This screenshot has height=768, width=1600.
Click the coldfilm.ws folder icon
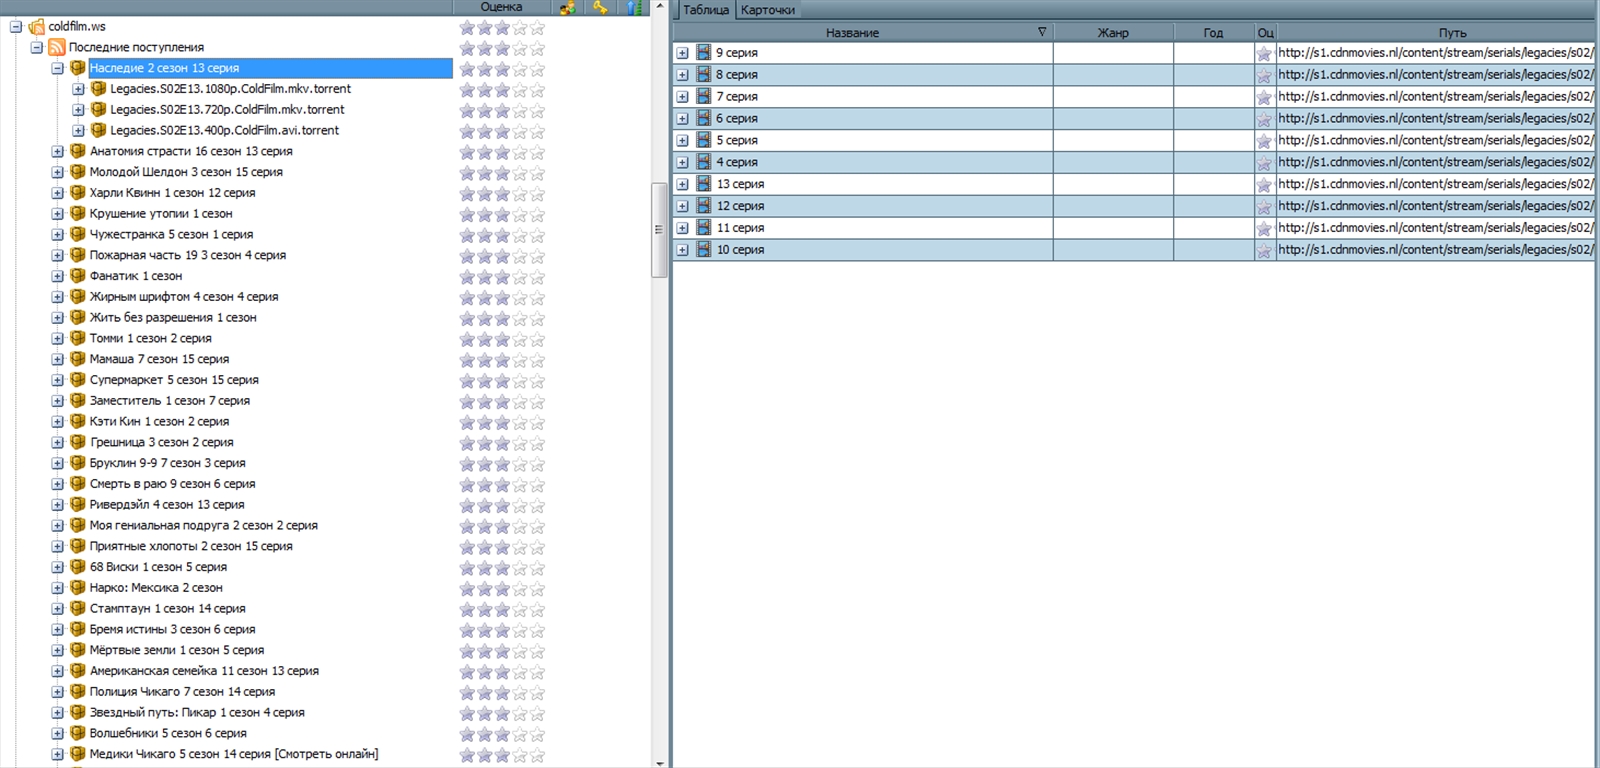[x=37, y=26]
